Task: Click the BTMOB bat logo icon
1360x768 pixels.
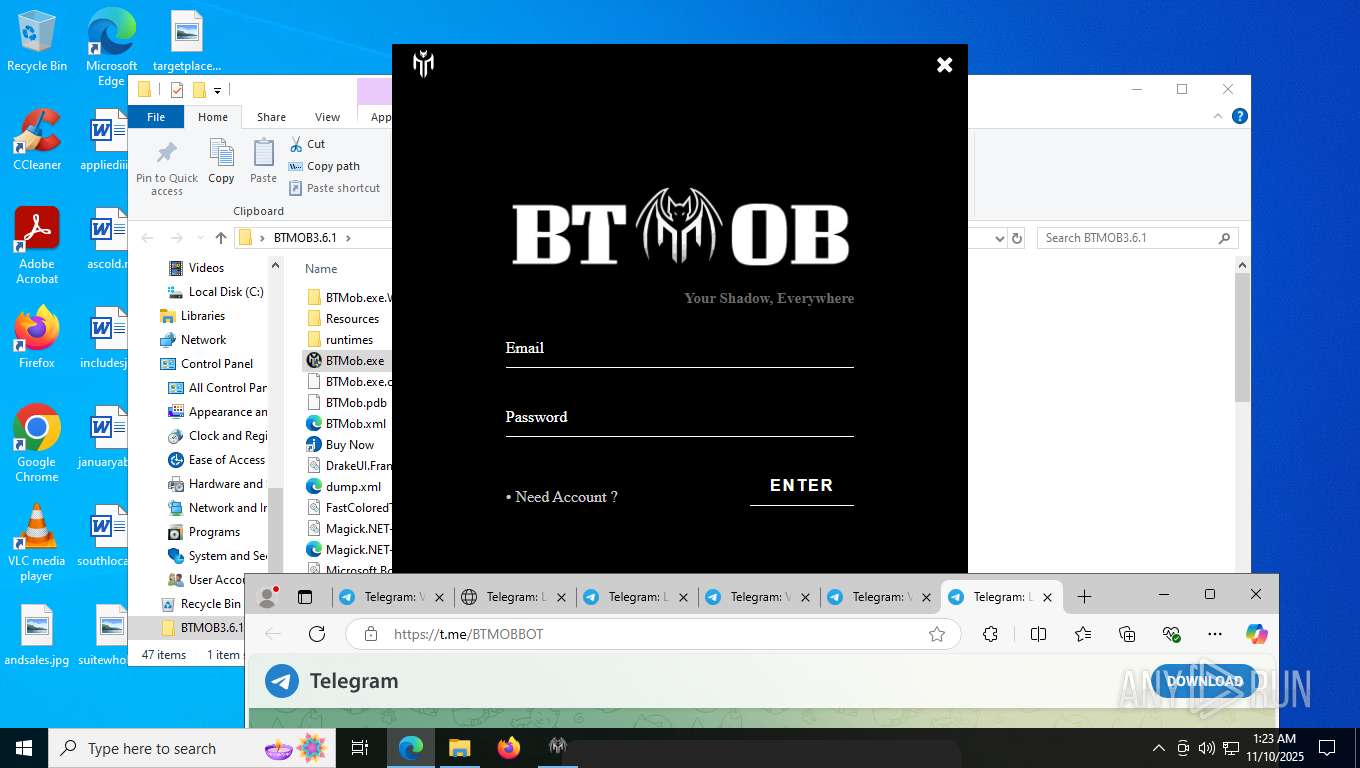Action: pos(423,64)
